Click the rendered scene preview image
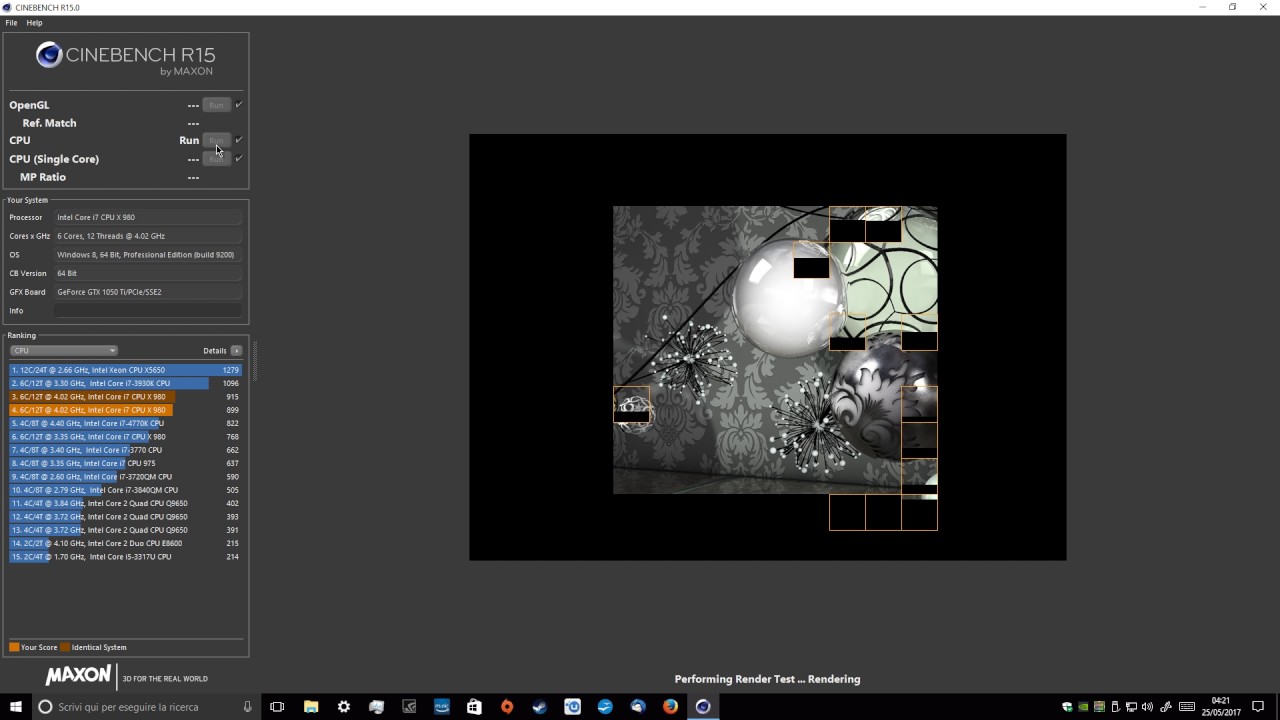This screenshot has height=720, width=1280. coord(775,350)
